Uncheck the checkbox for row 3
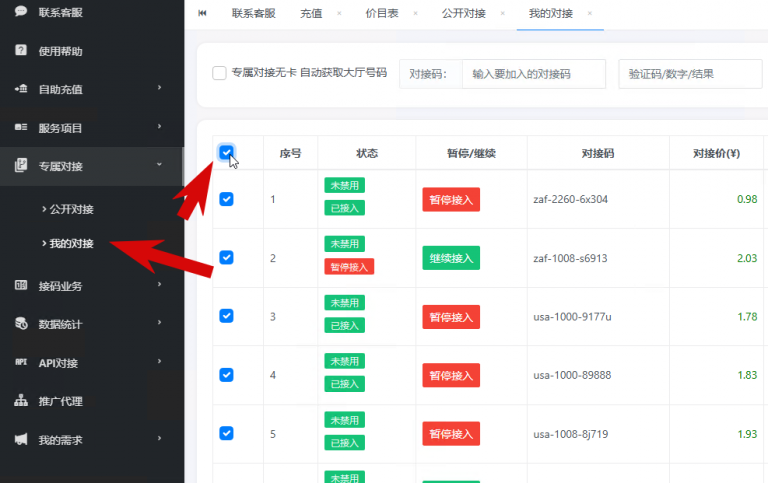The image size is (768, 483). pyautogui.click(x=226, y=316)
